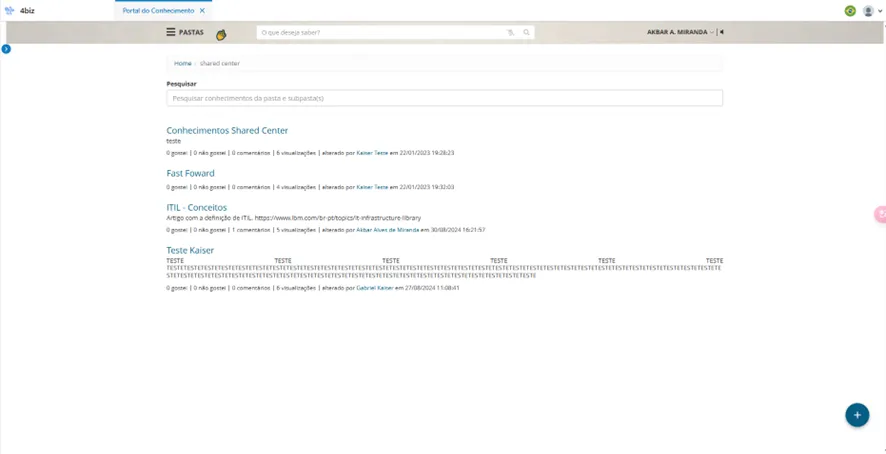Open the Teste Kaiser article

(x=190, y=250)
